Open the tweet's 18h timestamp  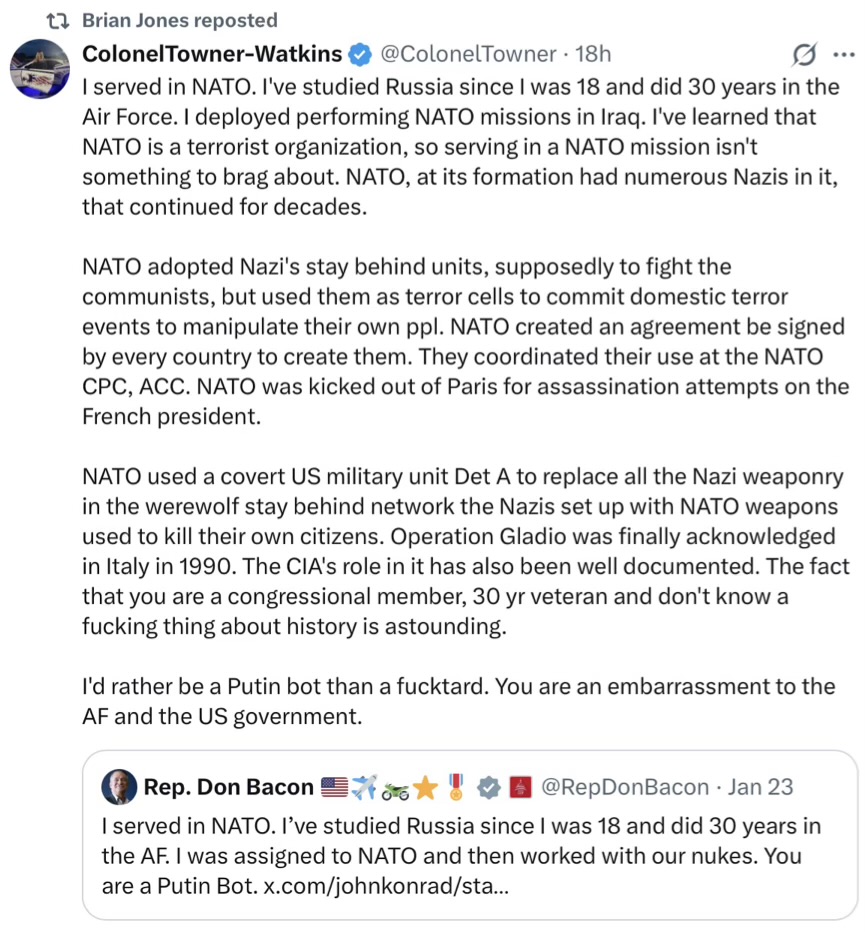[x=593, y=53]
